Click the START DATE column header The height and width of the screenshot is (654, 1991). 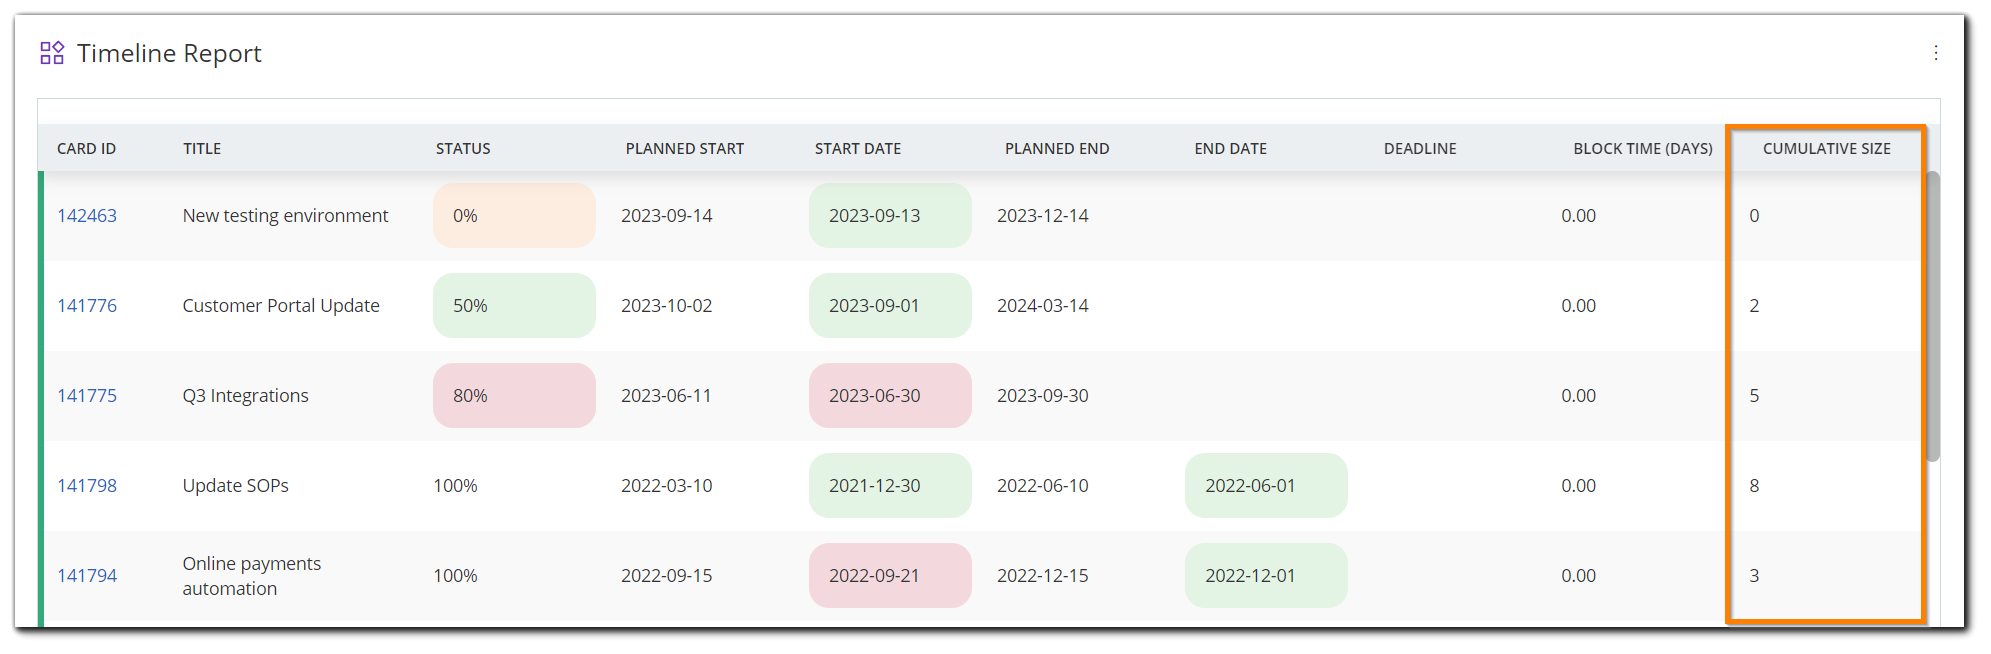point(857,148)
